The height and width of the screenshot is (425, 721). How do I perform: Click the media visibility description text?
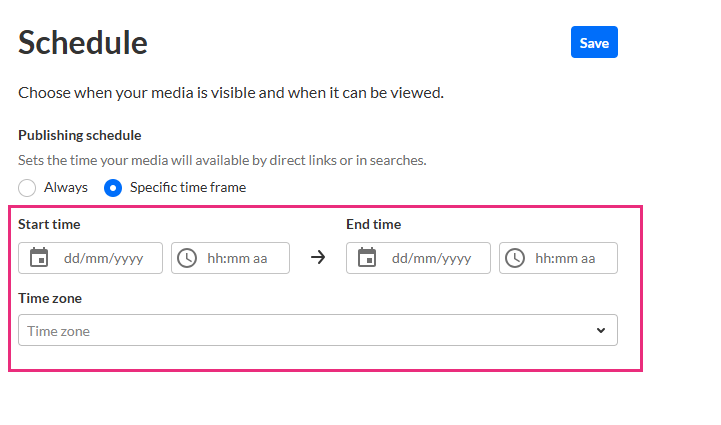[x=230, y=93]
